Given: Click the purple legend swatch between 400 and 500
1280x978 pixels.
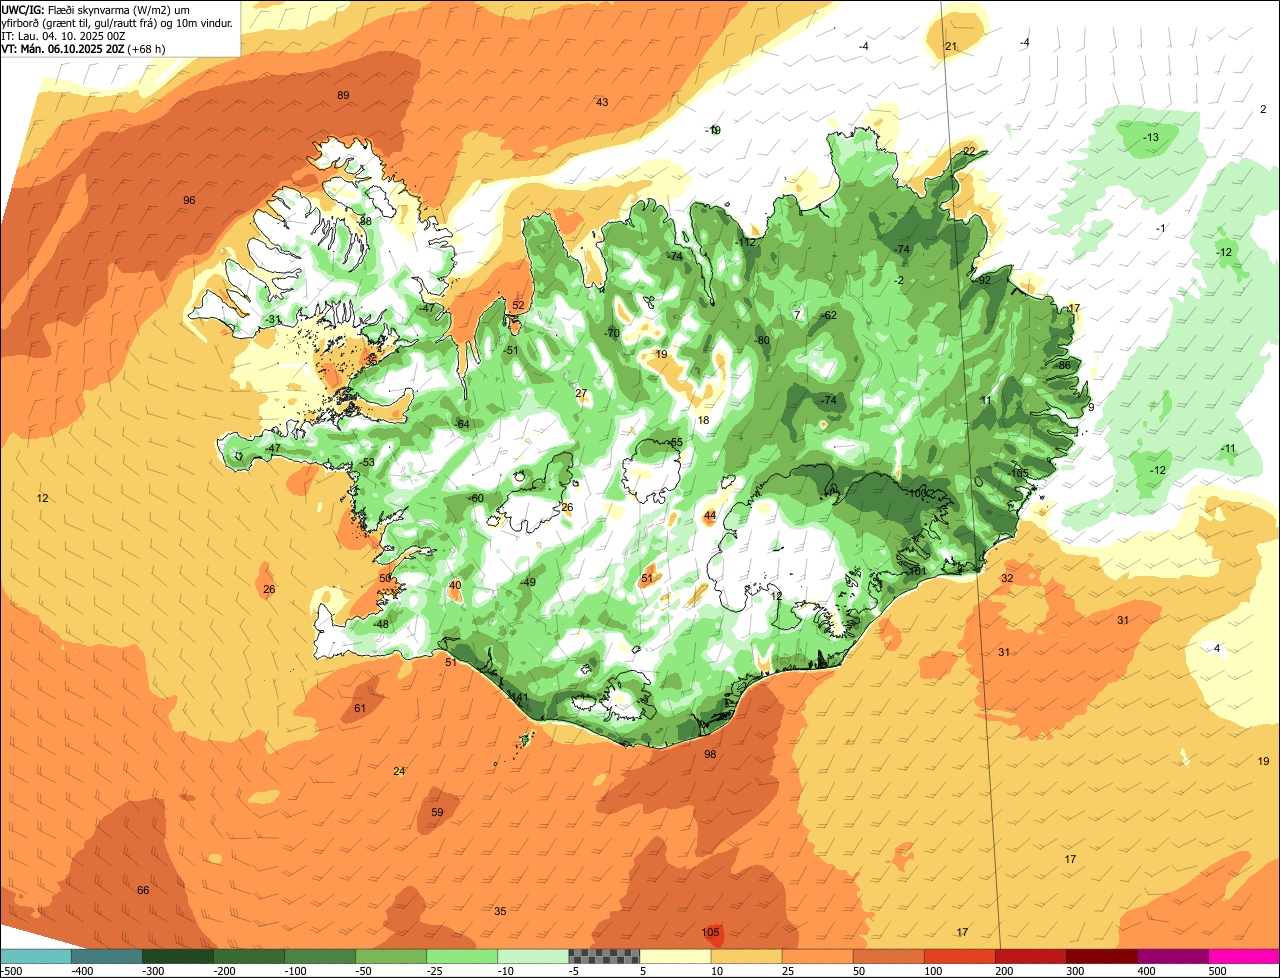Looking at the screenshot, I should (x=1173, y=956).
